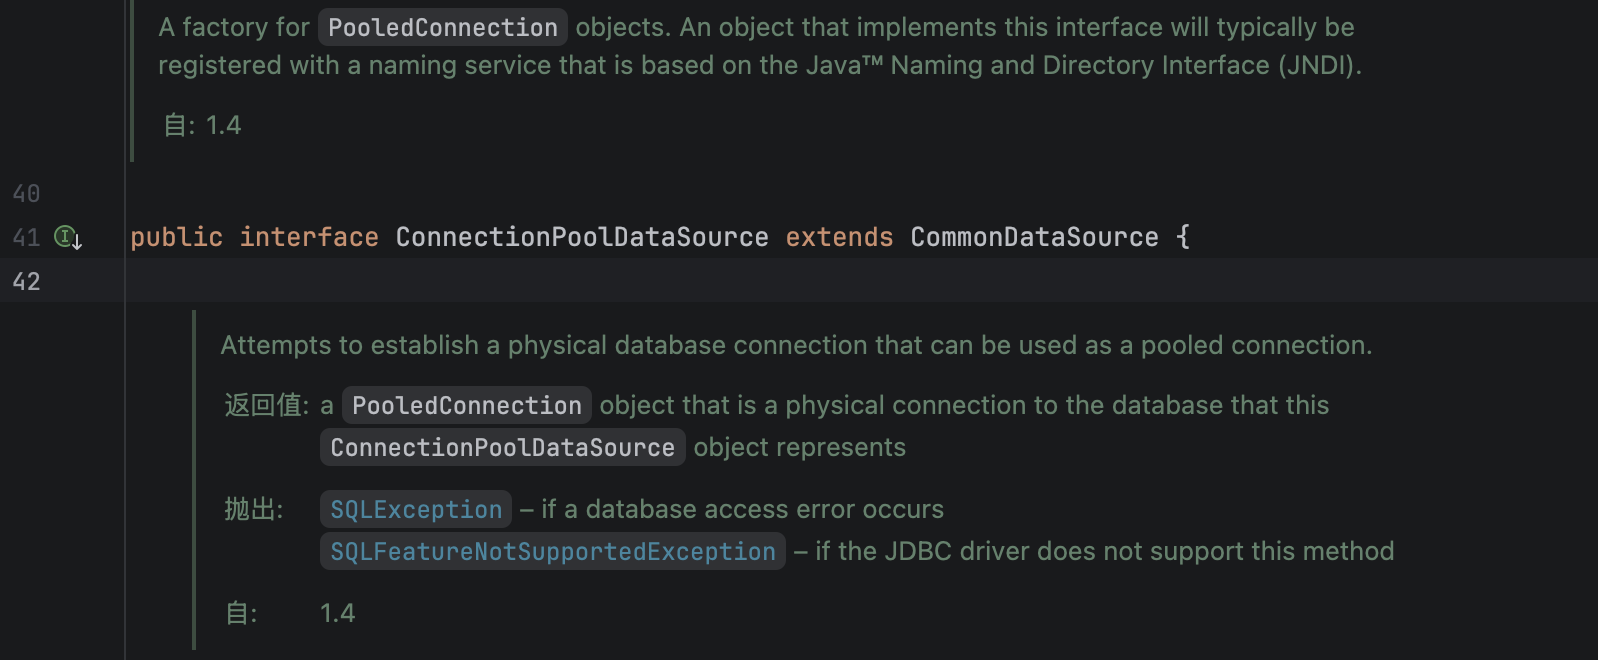Click the interface keyword on line 41

point(309,237)
